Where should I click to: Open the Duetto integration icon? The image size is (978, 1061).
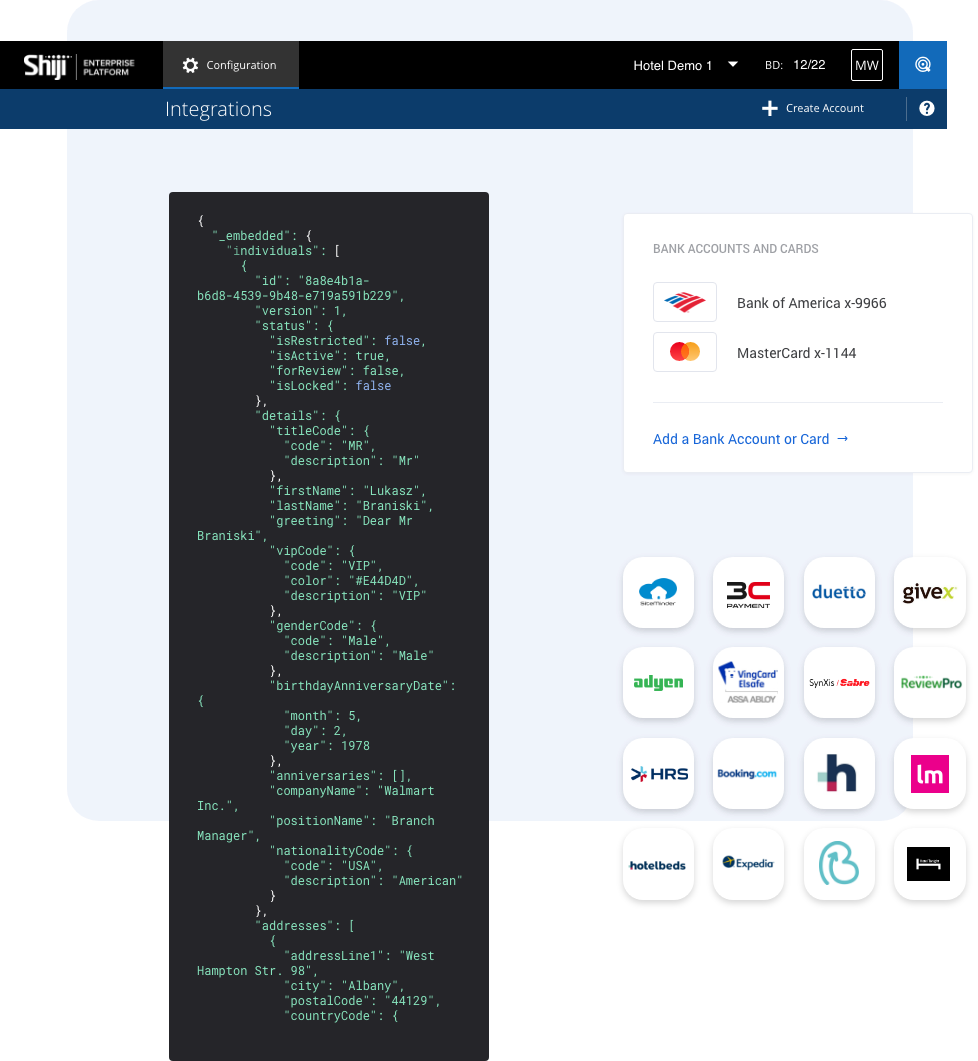click(x=839, y=592)
